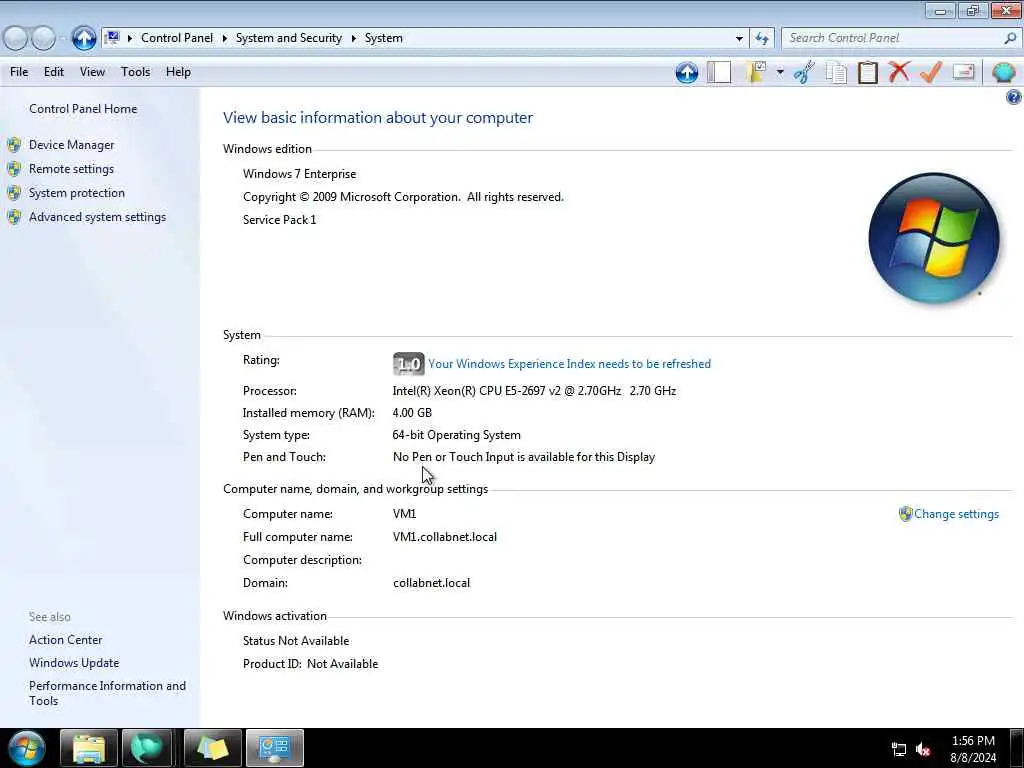The width and height of the screenshot is (1024, 768).
Task: Click in the Search Control Panel box
Action: pos(893,38)
